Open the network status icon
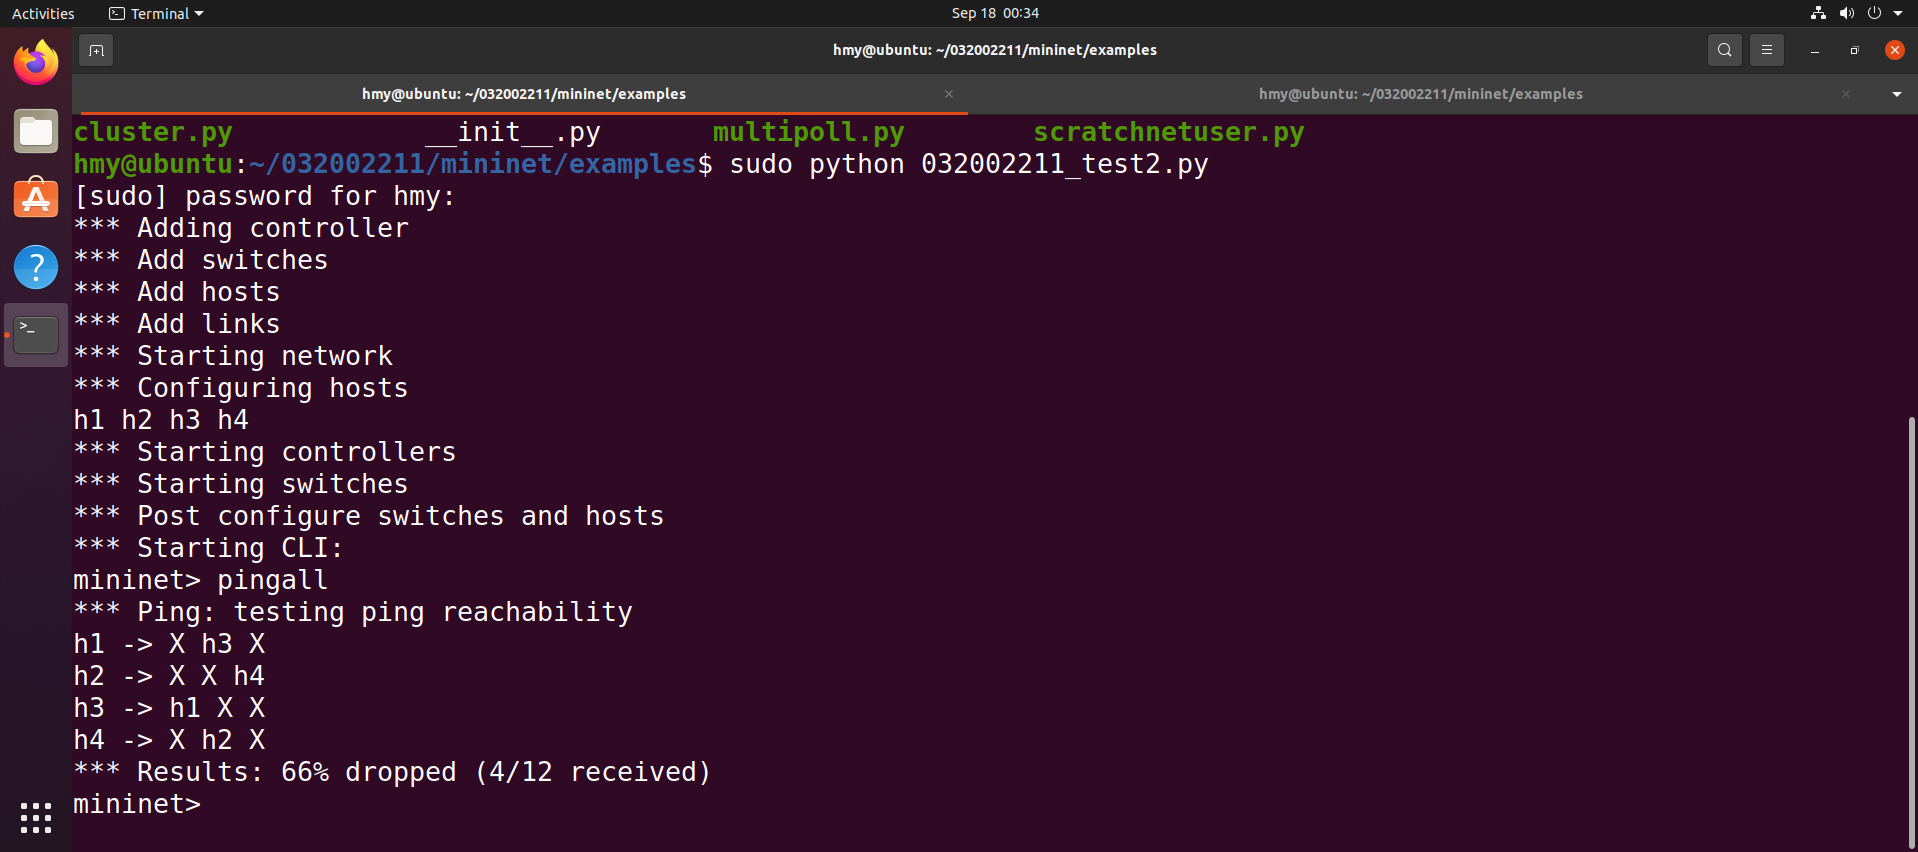This screenshot has width=1918, height=852. pyautogui.click(x=1818, y=13)
